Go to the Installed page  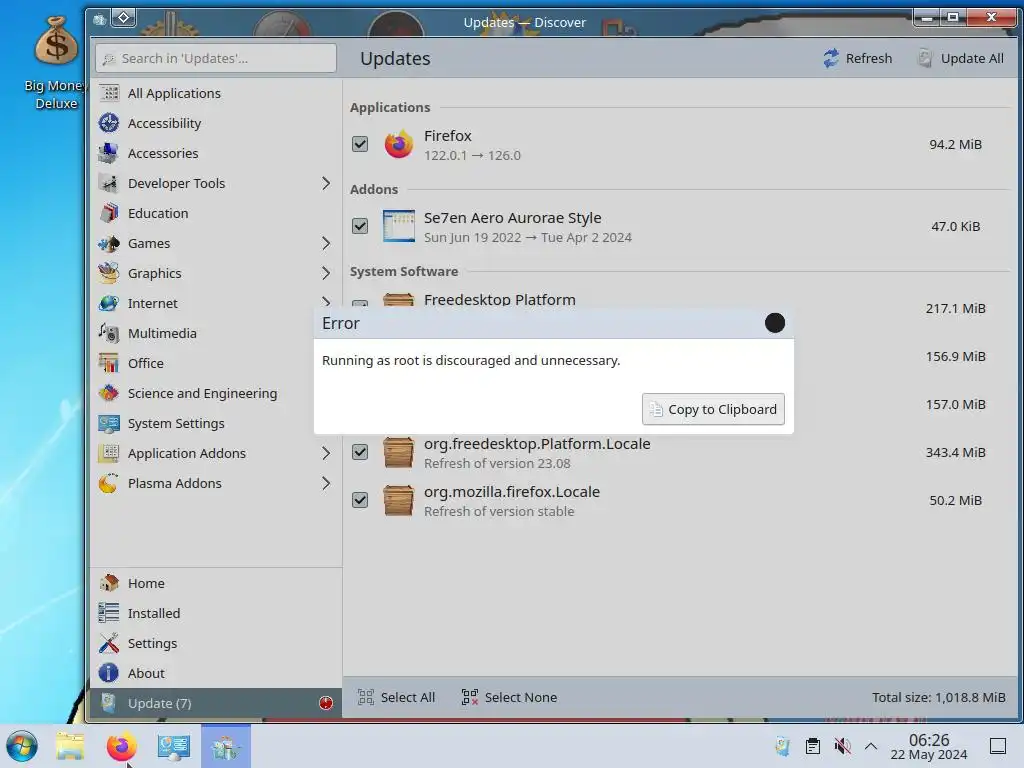click(x=216, y=613)
